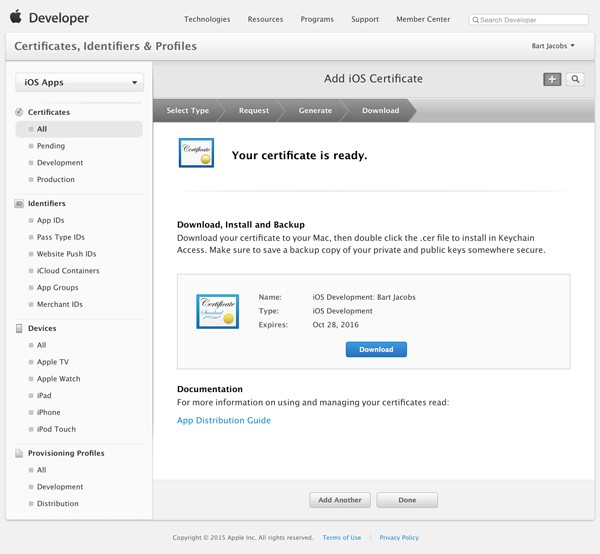
Task: Click the Developer title text
Action: [x=59, y=18]
